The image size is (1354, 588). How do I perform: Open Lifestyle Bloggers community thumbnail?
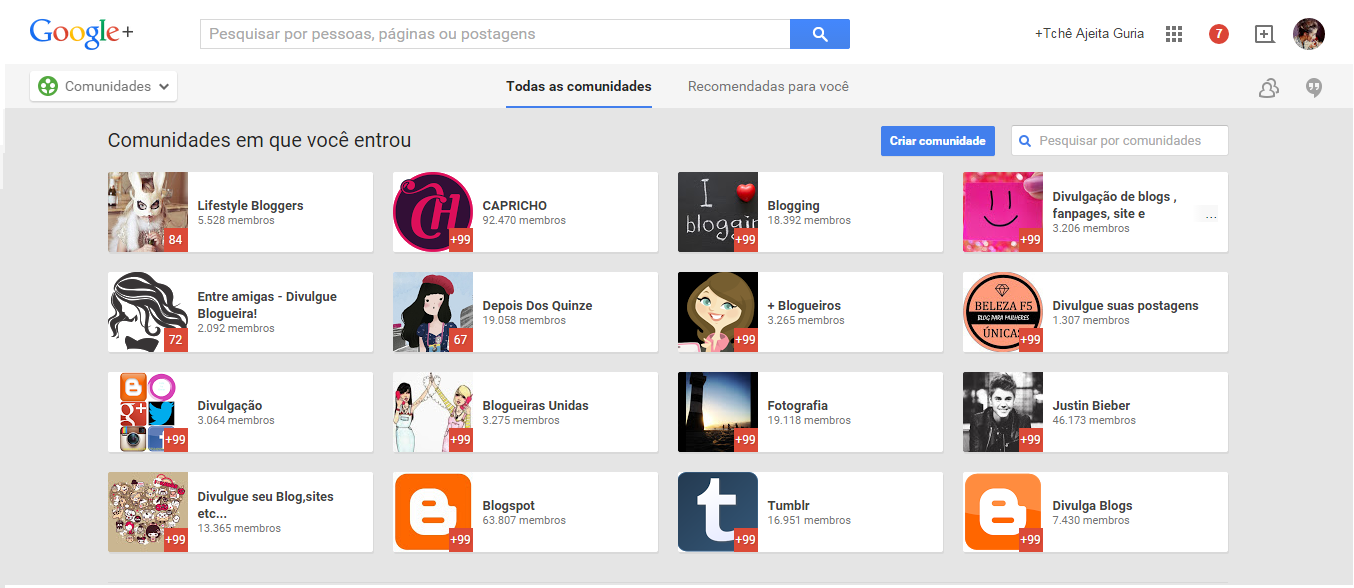pyautogui.click(x=148, y=212)
